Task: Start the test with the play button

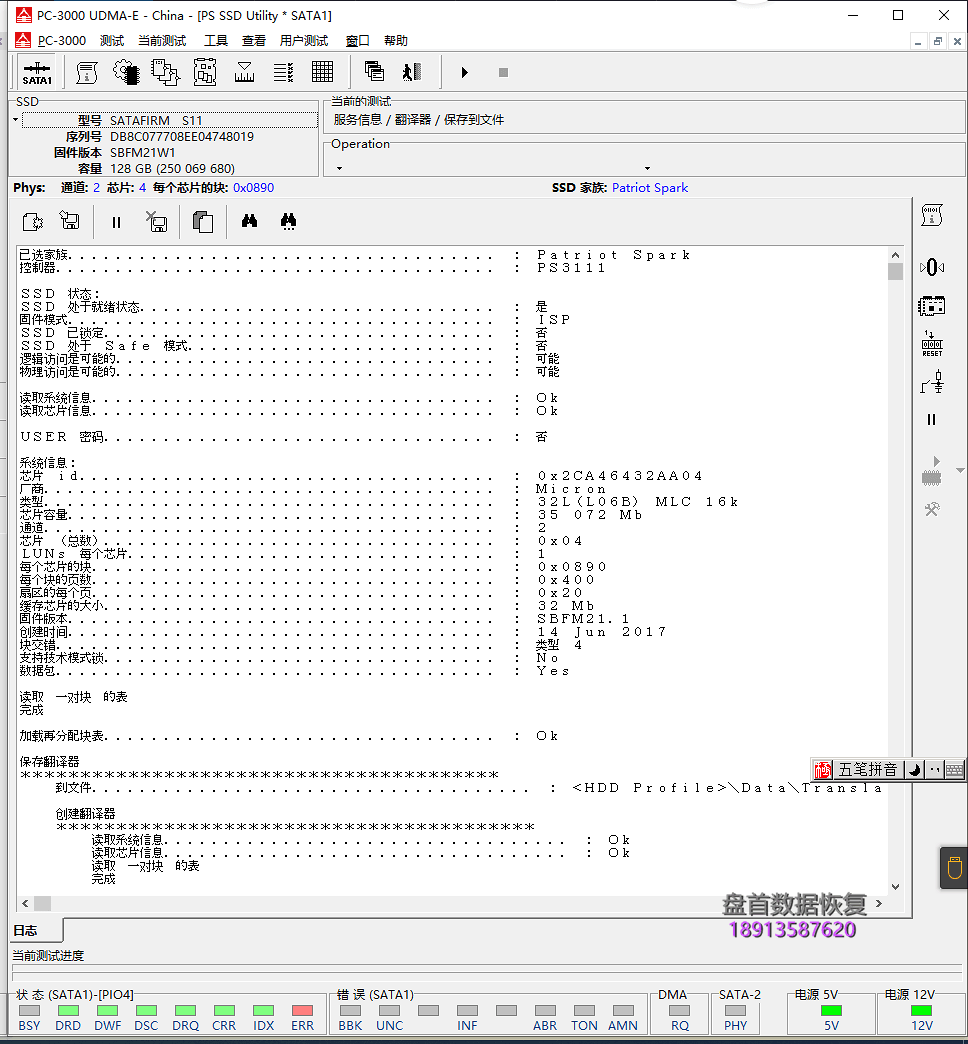Action: 465,72
